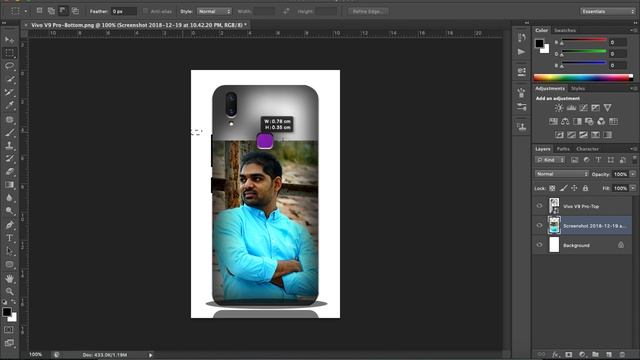This screenshot has height=360, width=640.
Task: Switch to the Swatches tab
Action: [x=564, y=30]
